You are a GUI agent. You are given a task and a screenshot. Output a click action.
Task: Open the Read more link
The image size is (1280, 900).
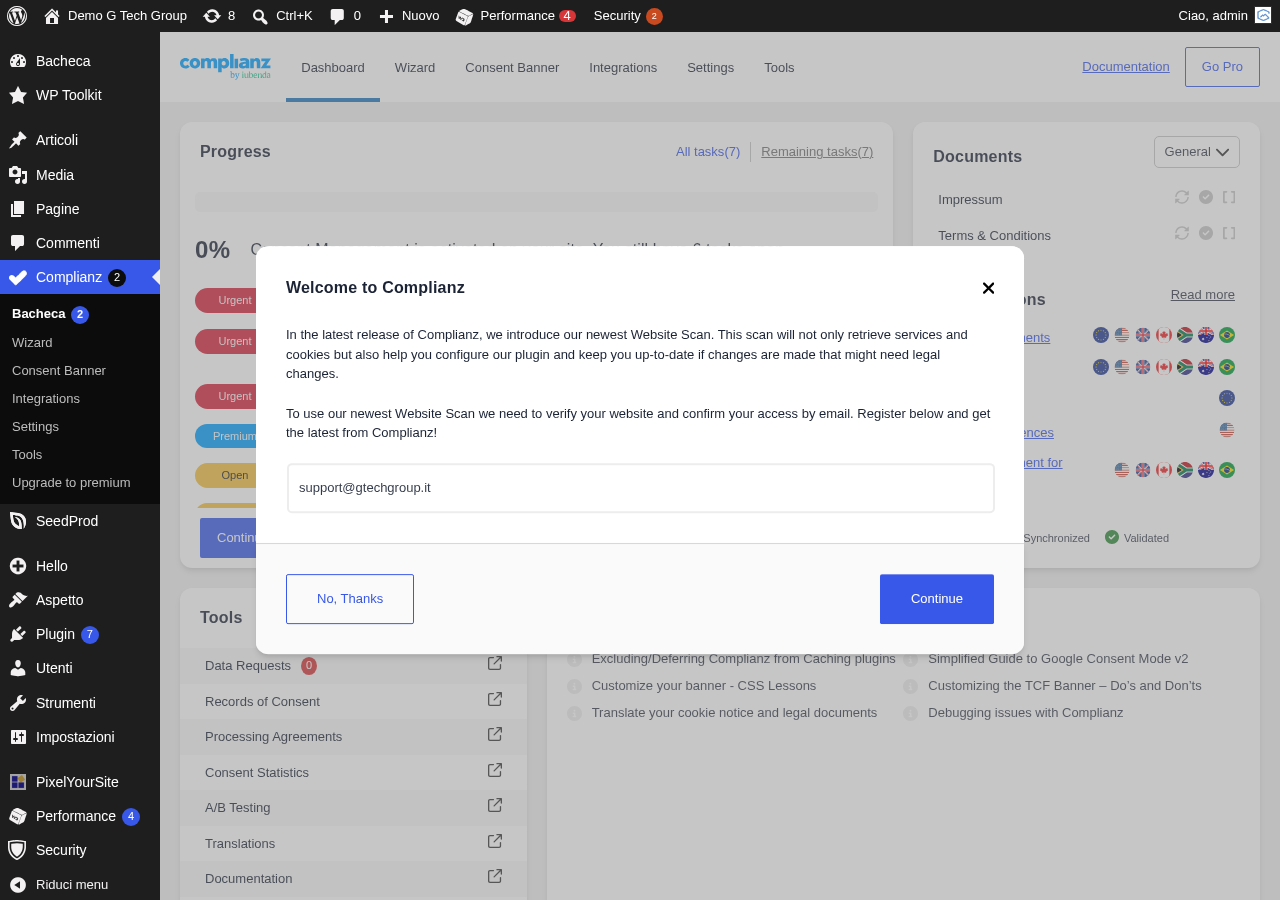(x=1203, y=295)
